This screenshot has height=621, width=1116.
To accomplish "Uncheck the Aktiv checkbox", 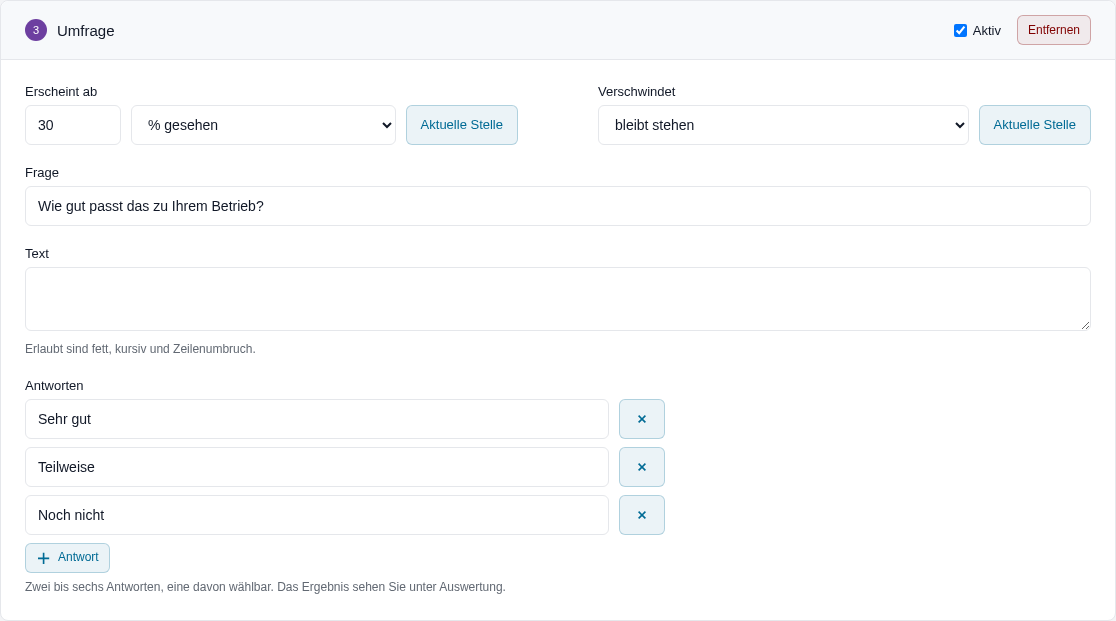I will 960,31.
